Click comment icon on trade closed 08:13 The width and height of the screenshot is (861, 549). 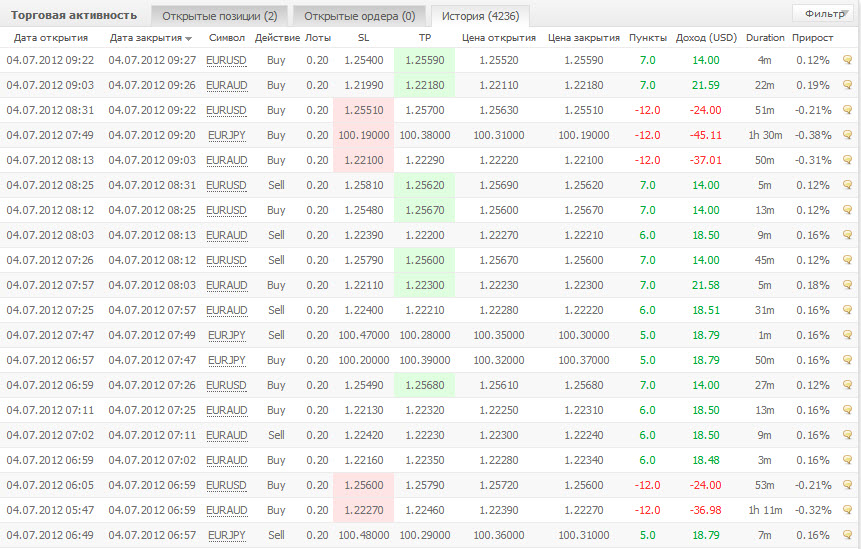click(847, 235)
